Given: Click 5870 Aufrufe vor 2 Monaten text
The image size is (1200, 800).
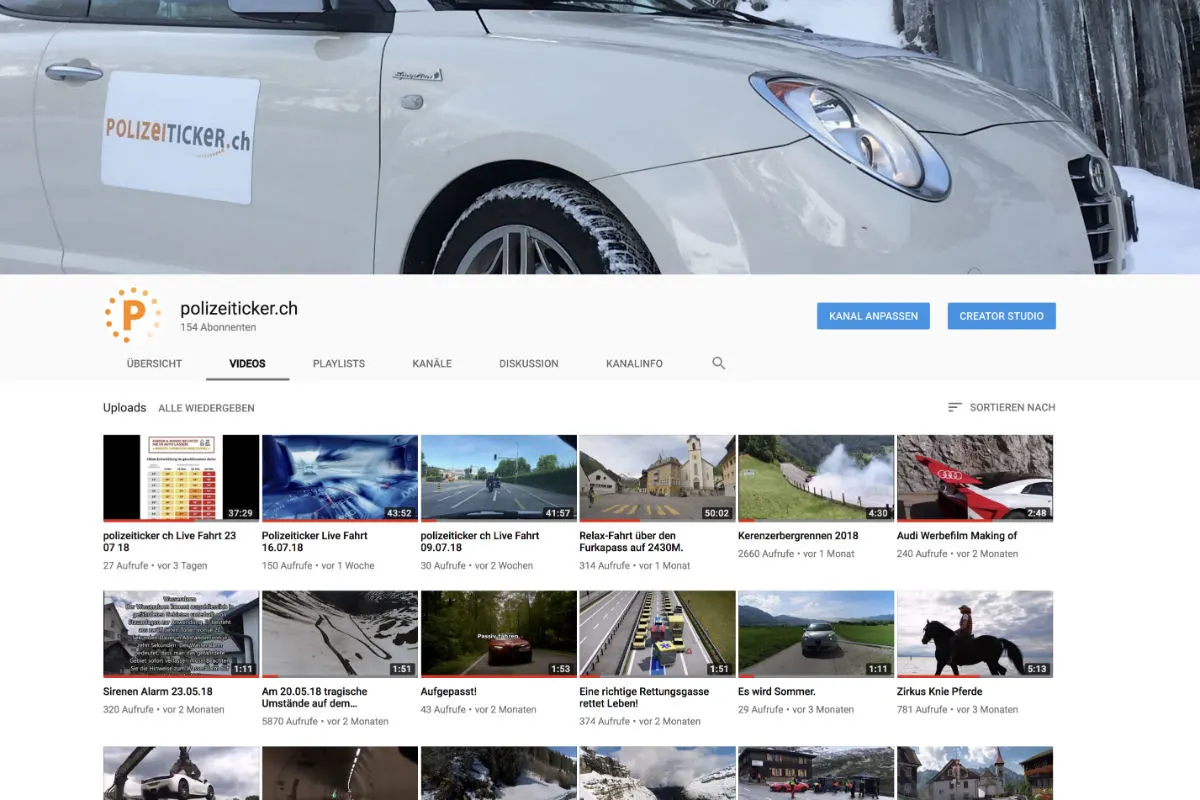Looking at the screenshot, I should [325, 721].
